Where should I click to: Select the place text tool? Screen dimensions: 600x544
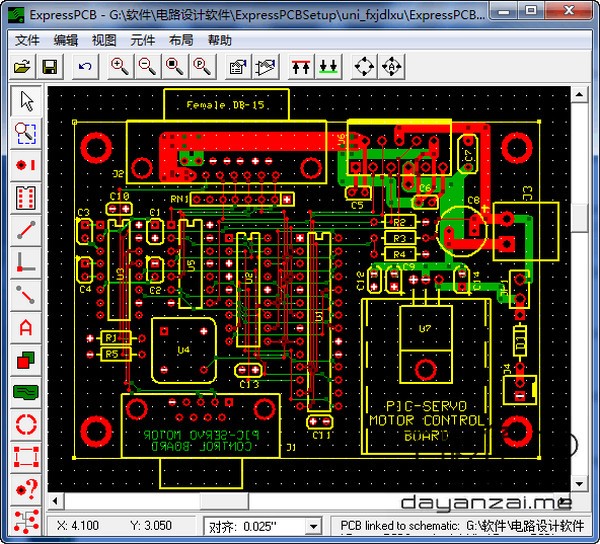[26, 327]
